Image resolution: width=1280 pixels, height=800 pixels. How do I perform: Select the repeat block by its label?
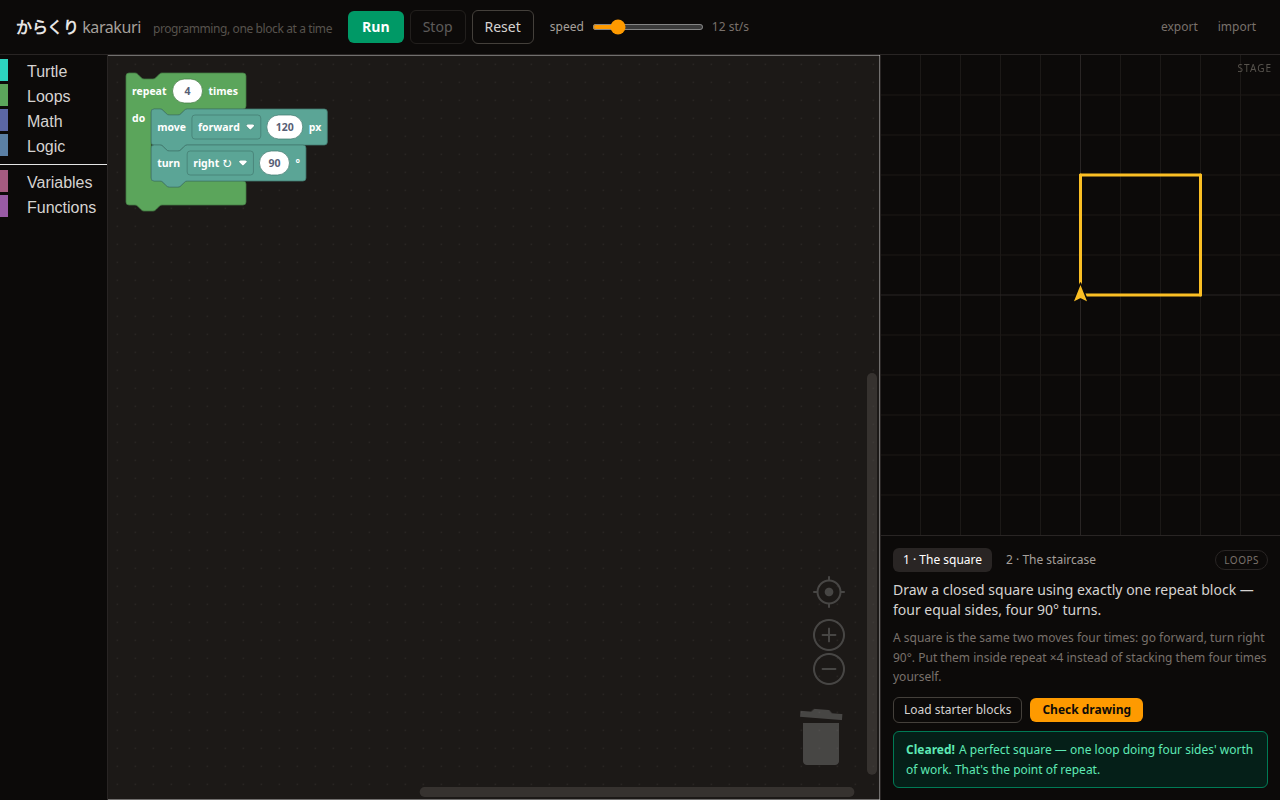(x=149, y=91)
